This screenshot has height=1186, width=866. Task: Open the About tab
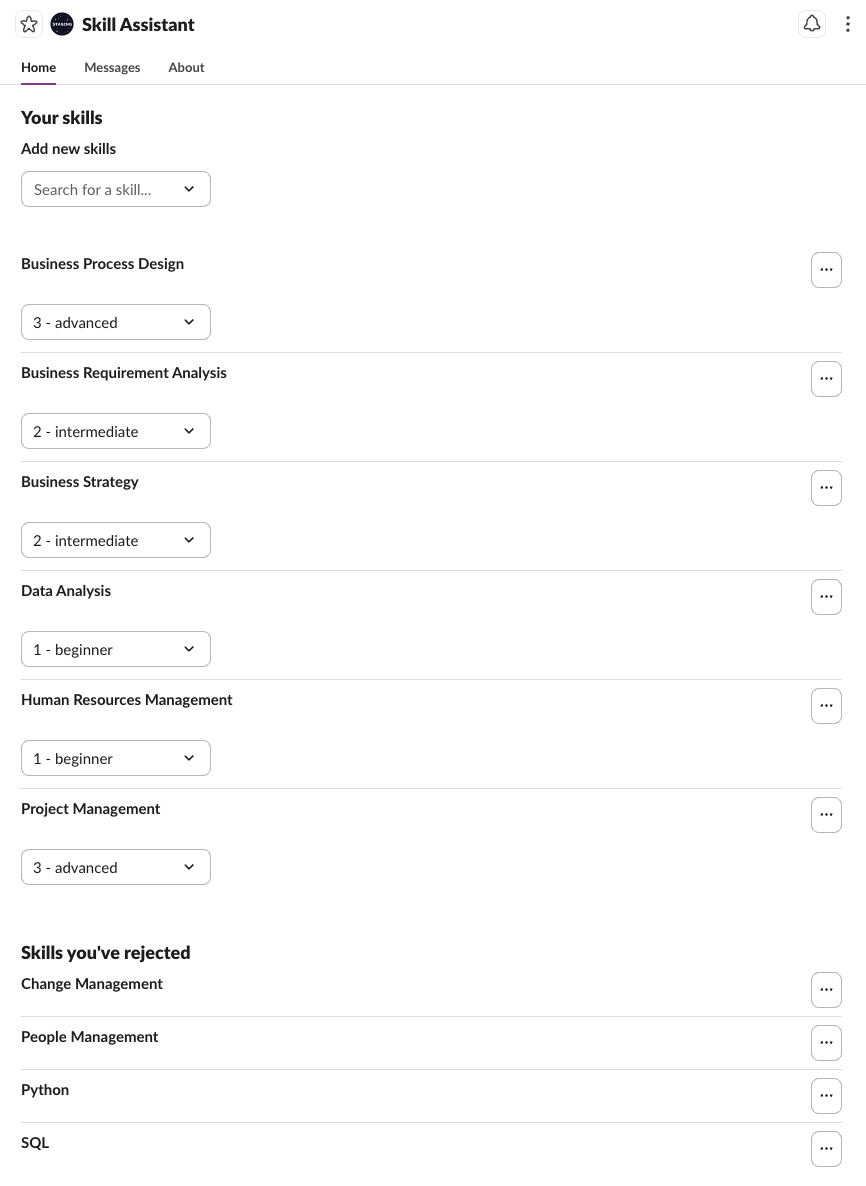186,67
